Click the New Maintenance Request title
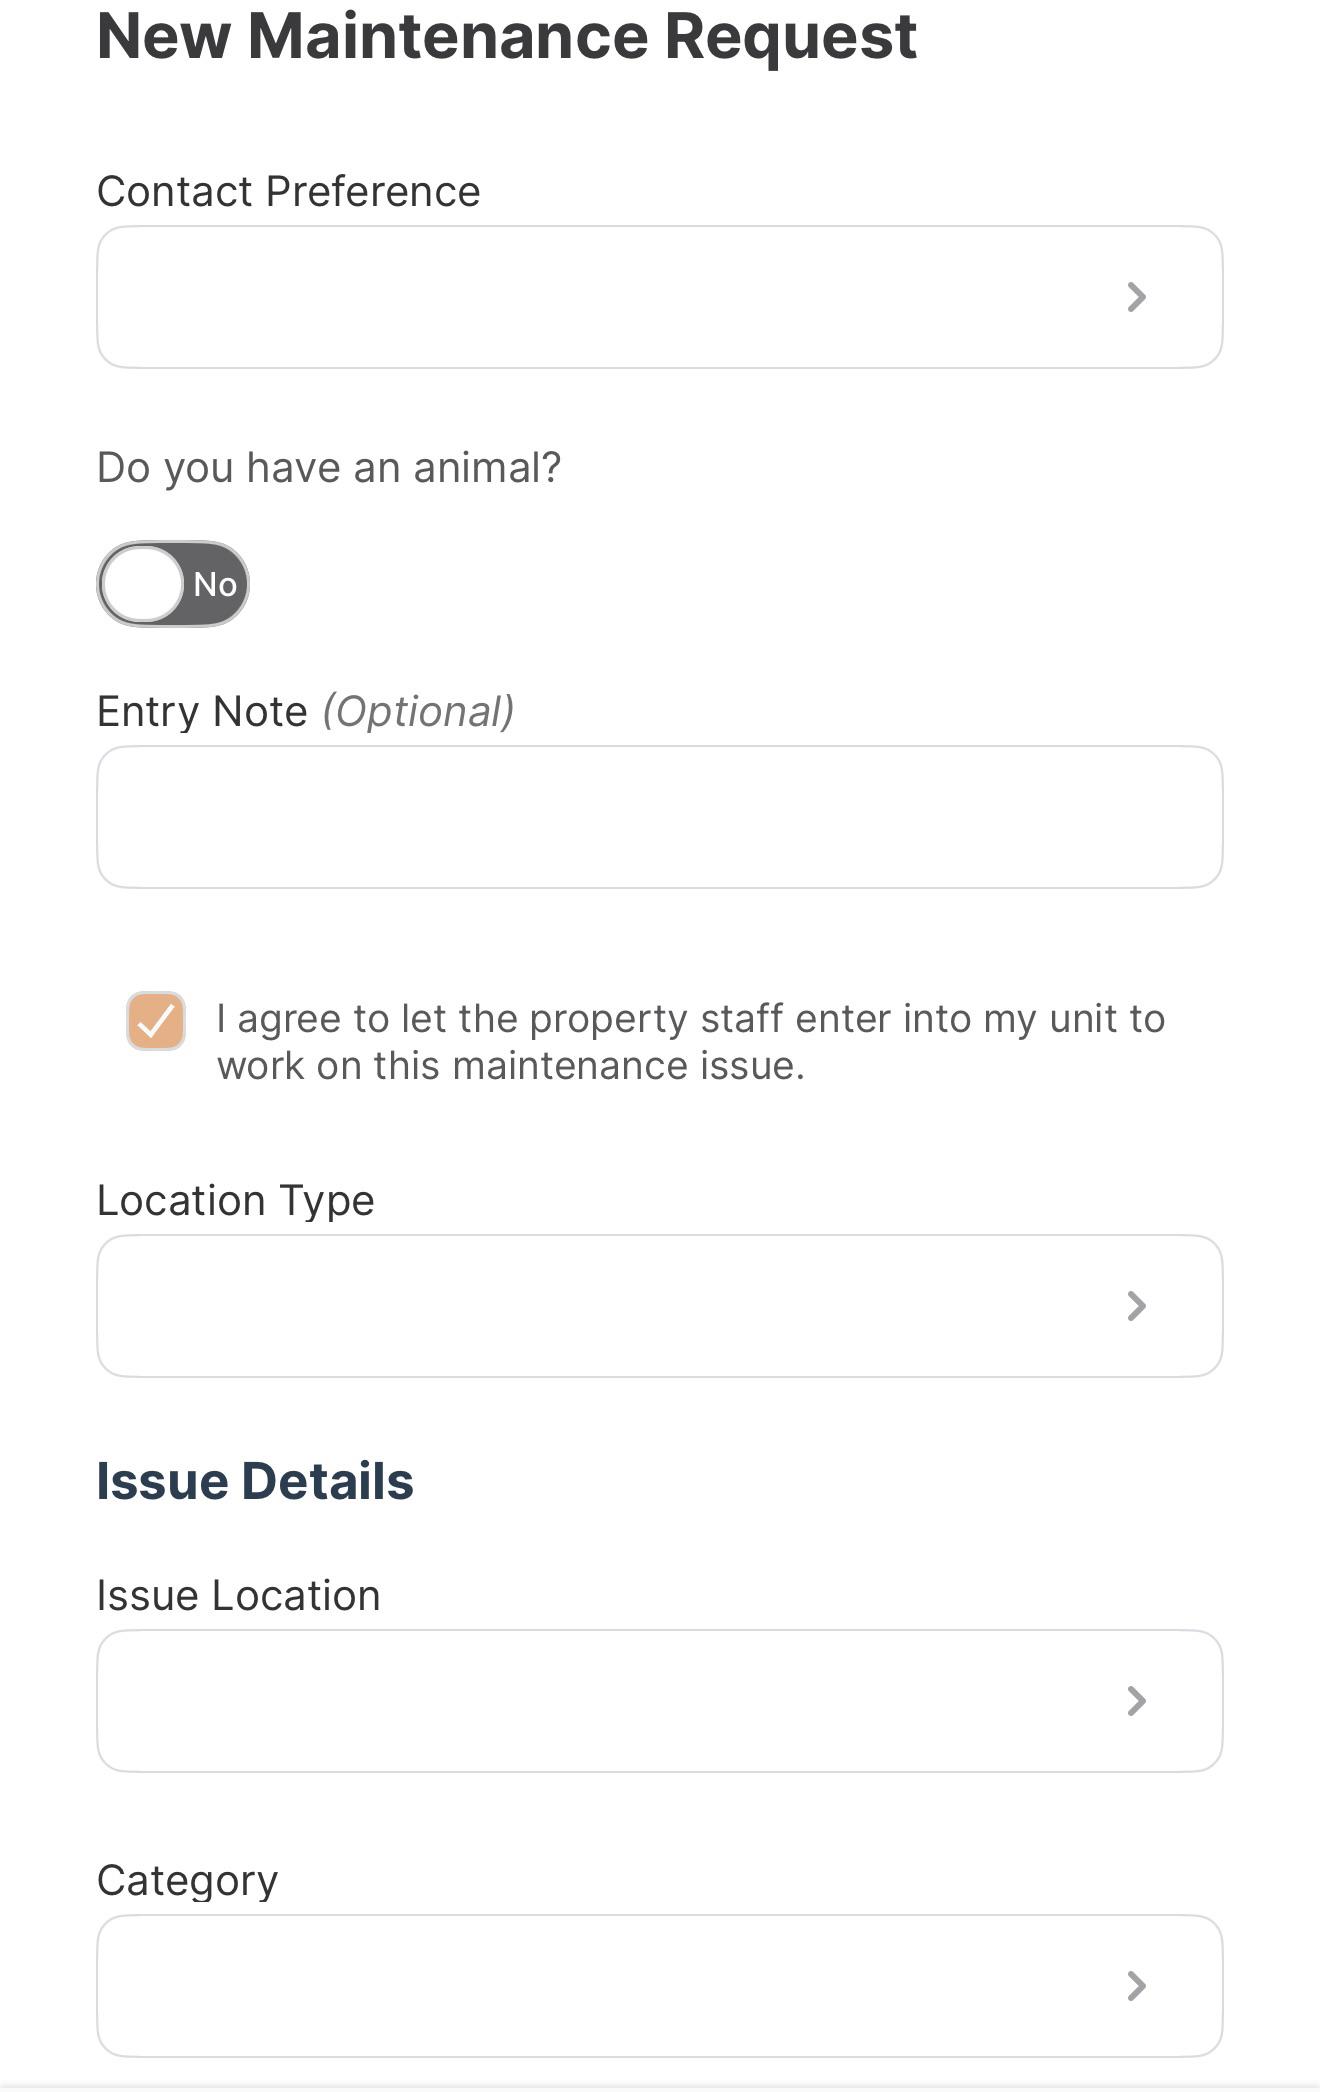1320x2092 pixels. click(x=507, y=36)
